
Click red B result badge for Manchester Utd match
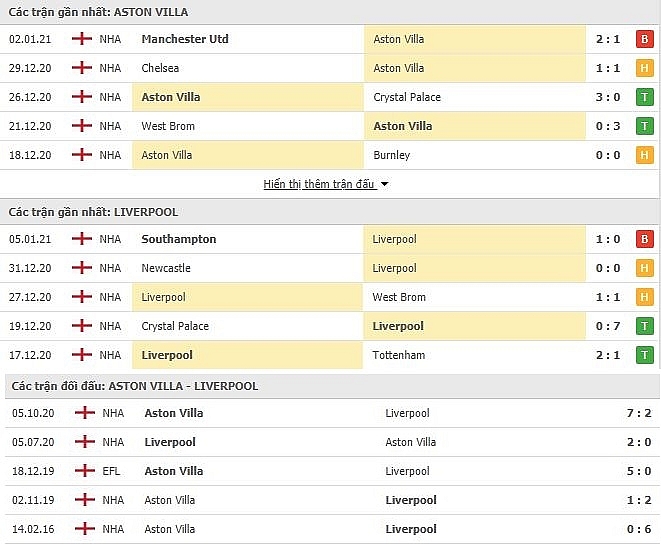pyautogui.click(x=645, y=39)
